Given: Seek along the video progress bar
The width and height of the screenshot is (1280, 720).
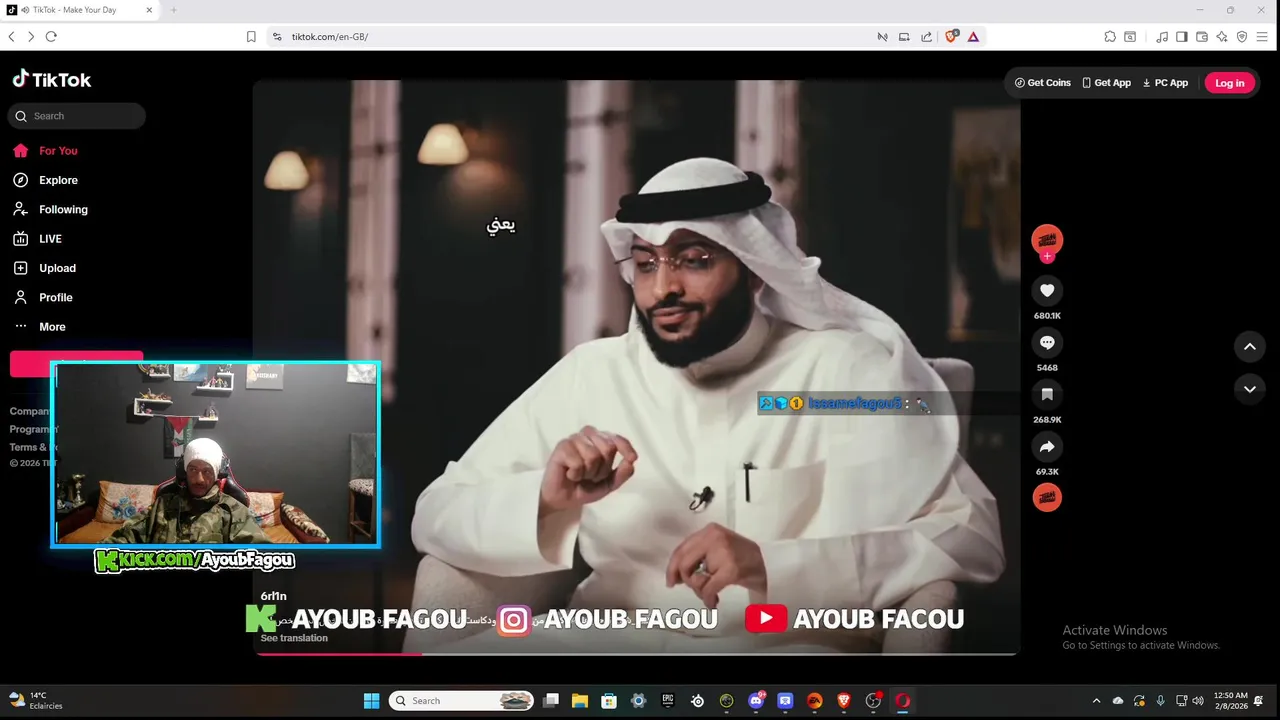Looking at the screenshot, I should tap(636, 654).
